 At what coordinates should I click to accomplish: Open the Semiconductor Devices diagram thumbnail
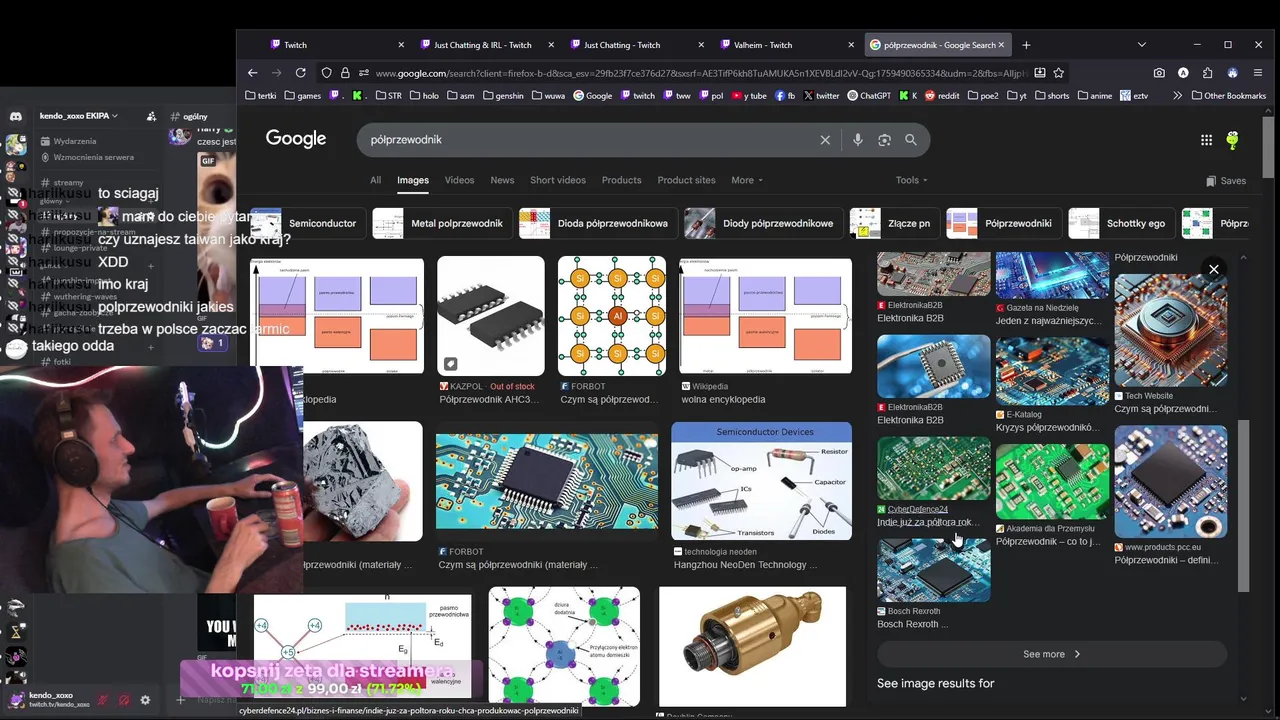click(x=761, y=481)
